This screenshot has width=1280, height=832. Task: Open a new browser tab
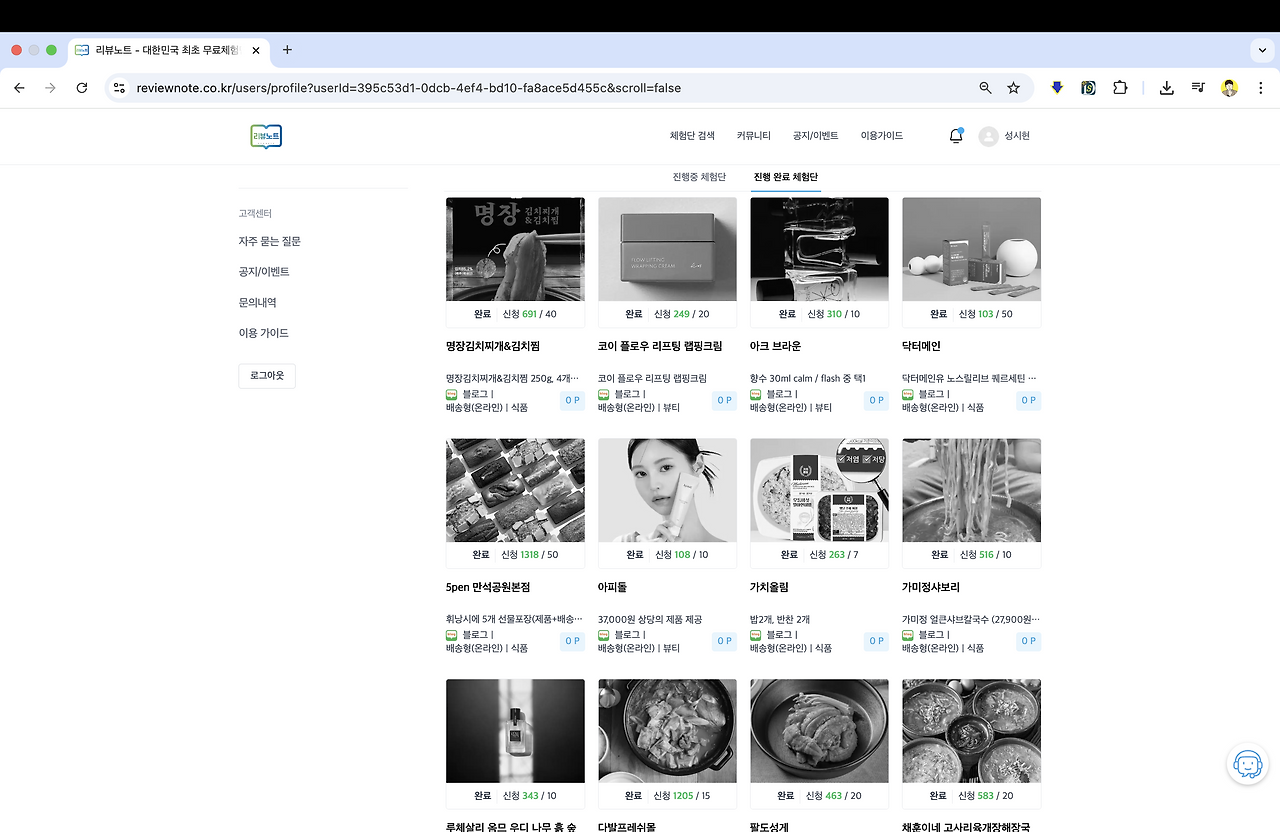(x=287, y=50)
